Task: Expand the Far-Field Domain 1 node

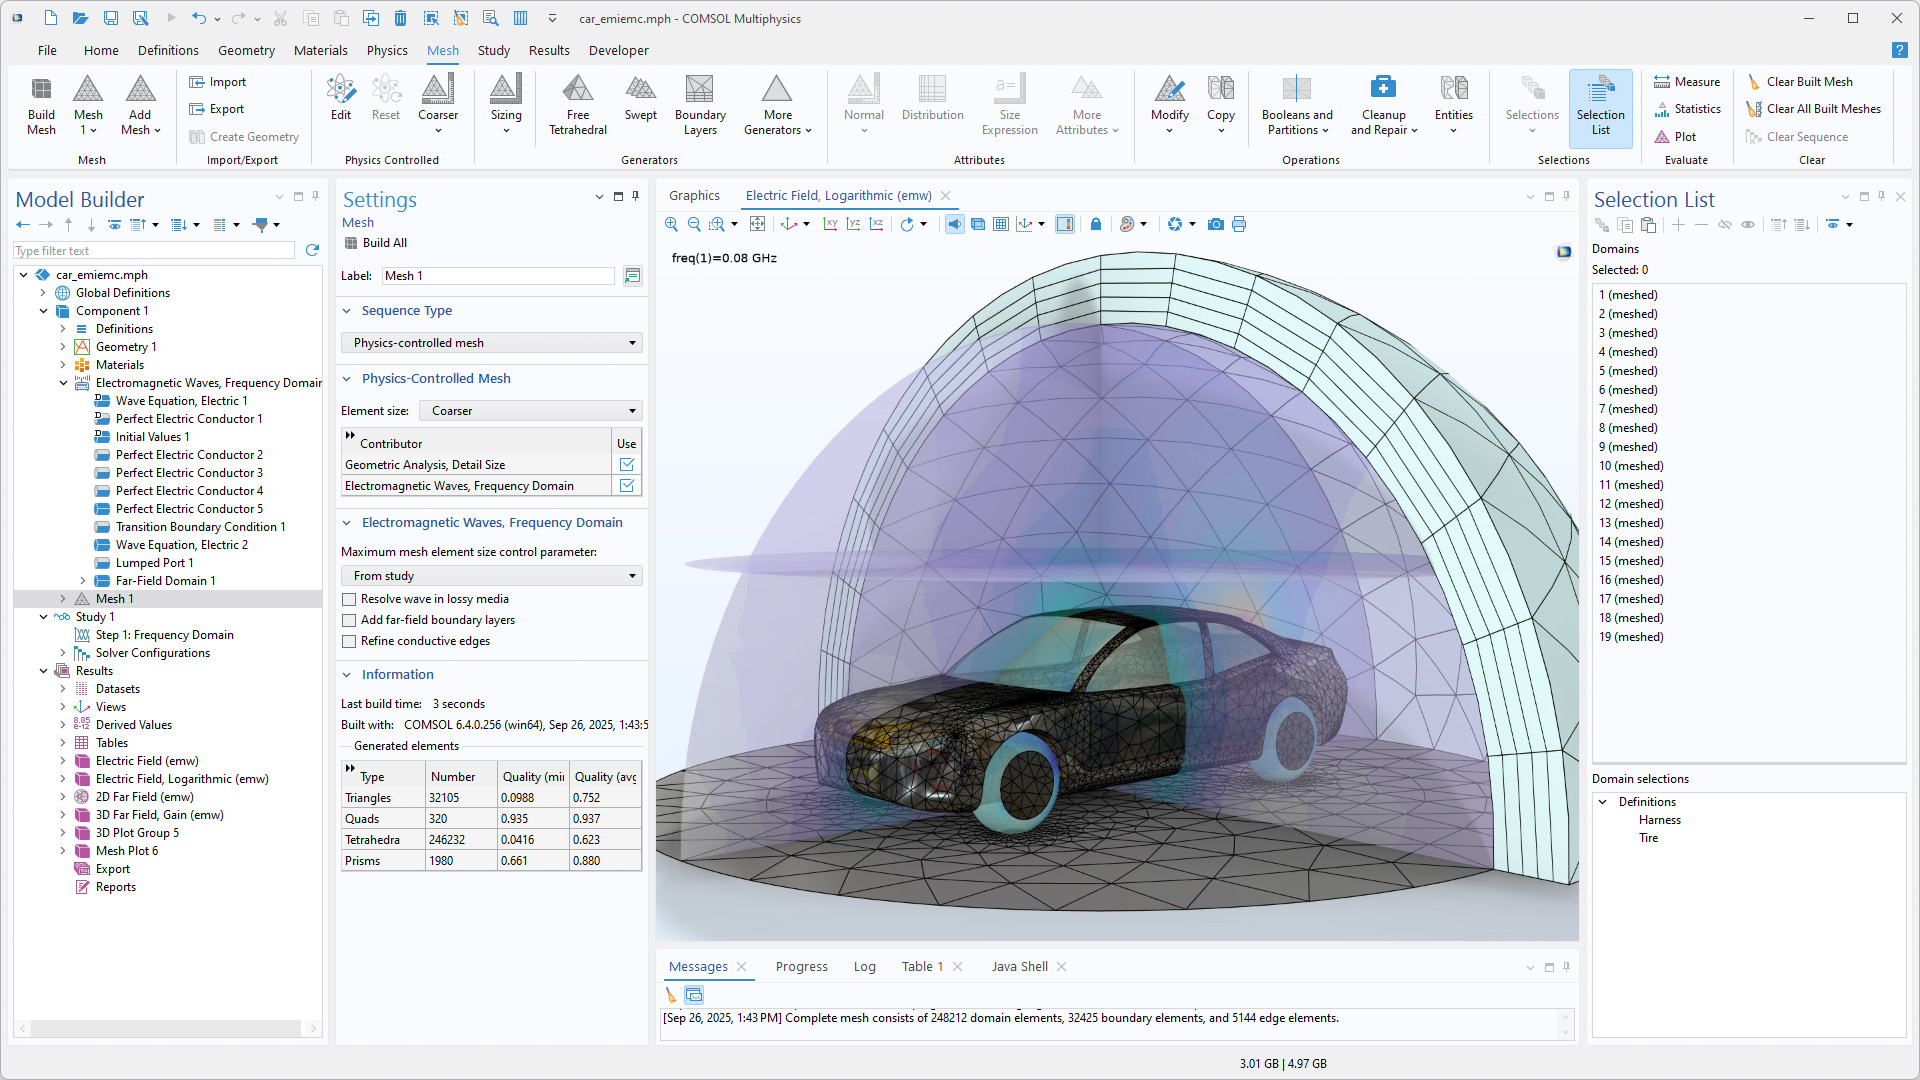Action: point(83,581)
